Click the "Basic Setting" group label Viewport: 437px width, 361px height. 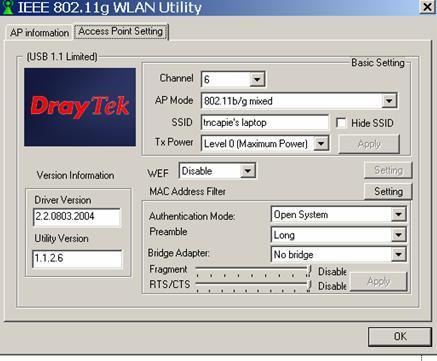pyautogui.click(x=378, y=63)
